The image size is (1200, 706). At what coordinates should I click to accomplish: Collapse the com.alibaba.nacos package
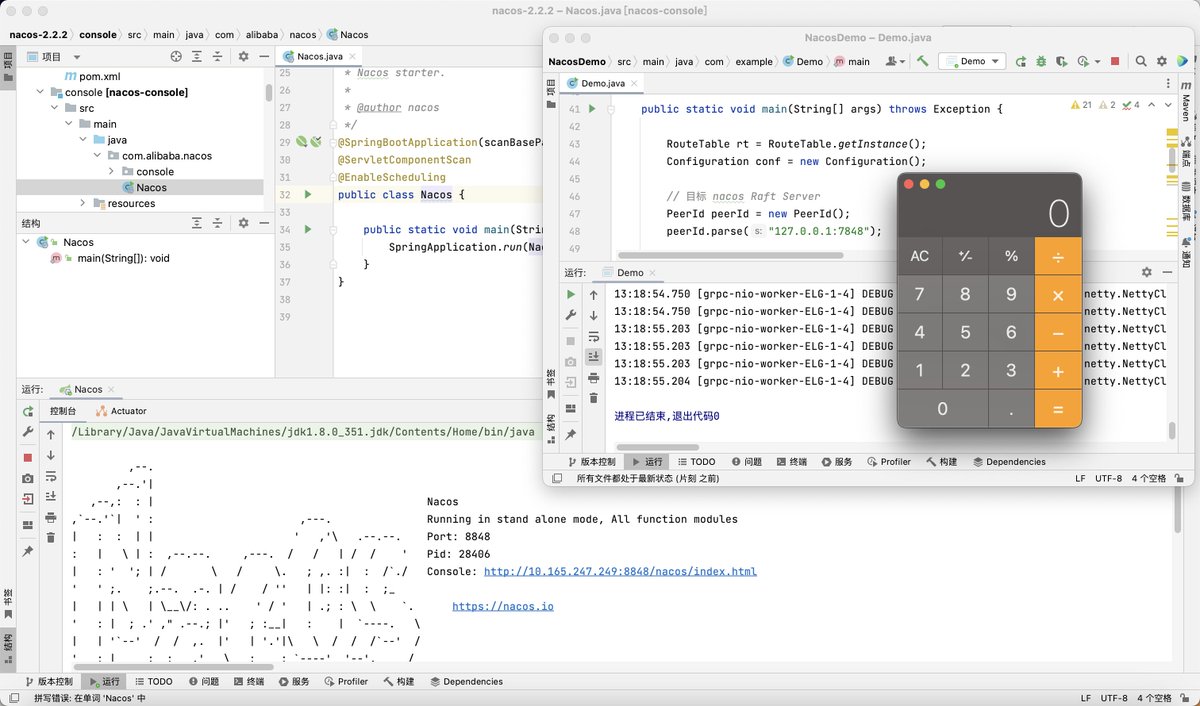pos(98,156)
